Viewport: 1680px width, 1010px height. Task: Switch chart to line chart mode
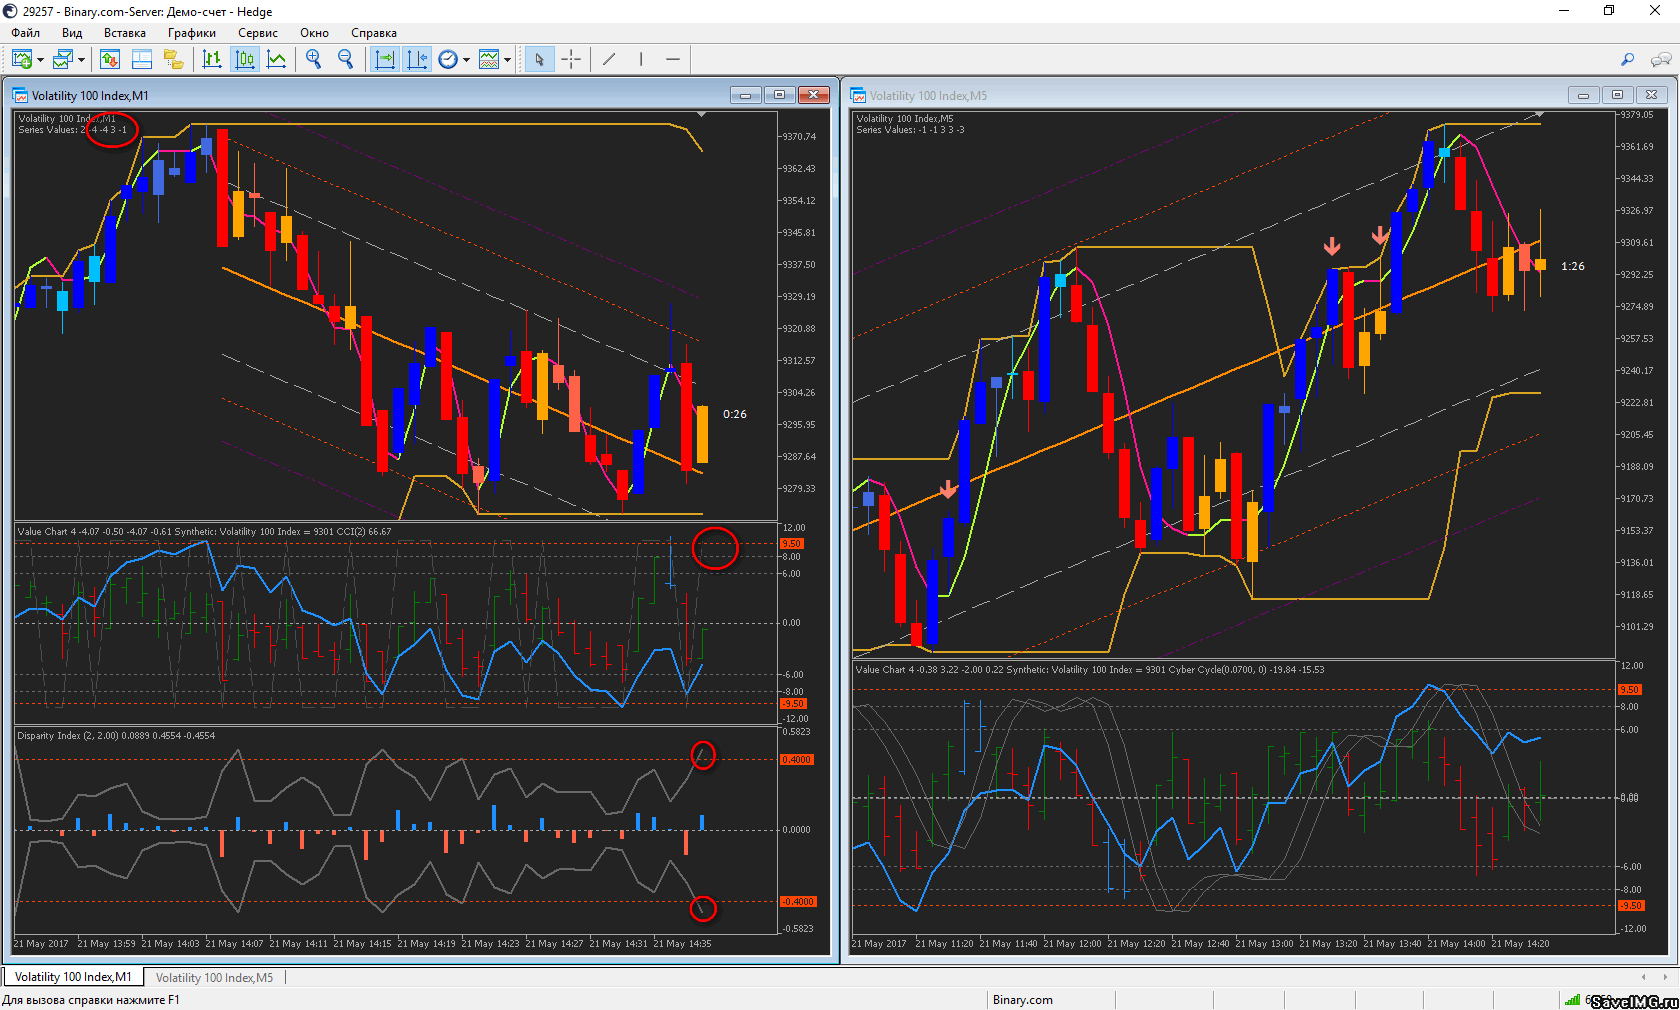coord(277,60)
